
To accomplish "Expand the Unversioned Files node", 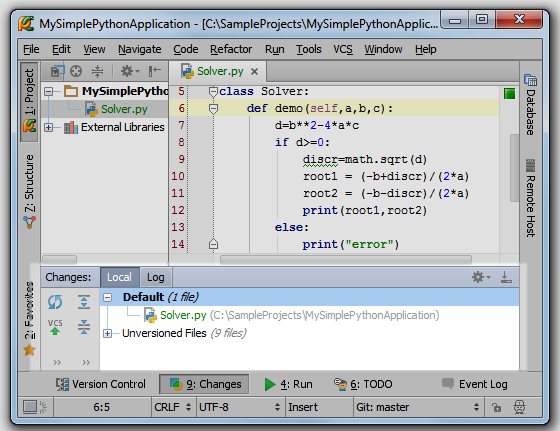I will point(107,334).
